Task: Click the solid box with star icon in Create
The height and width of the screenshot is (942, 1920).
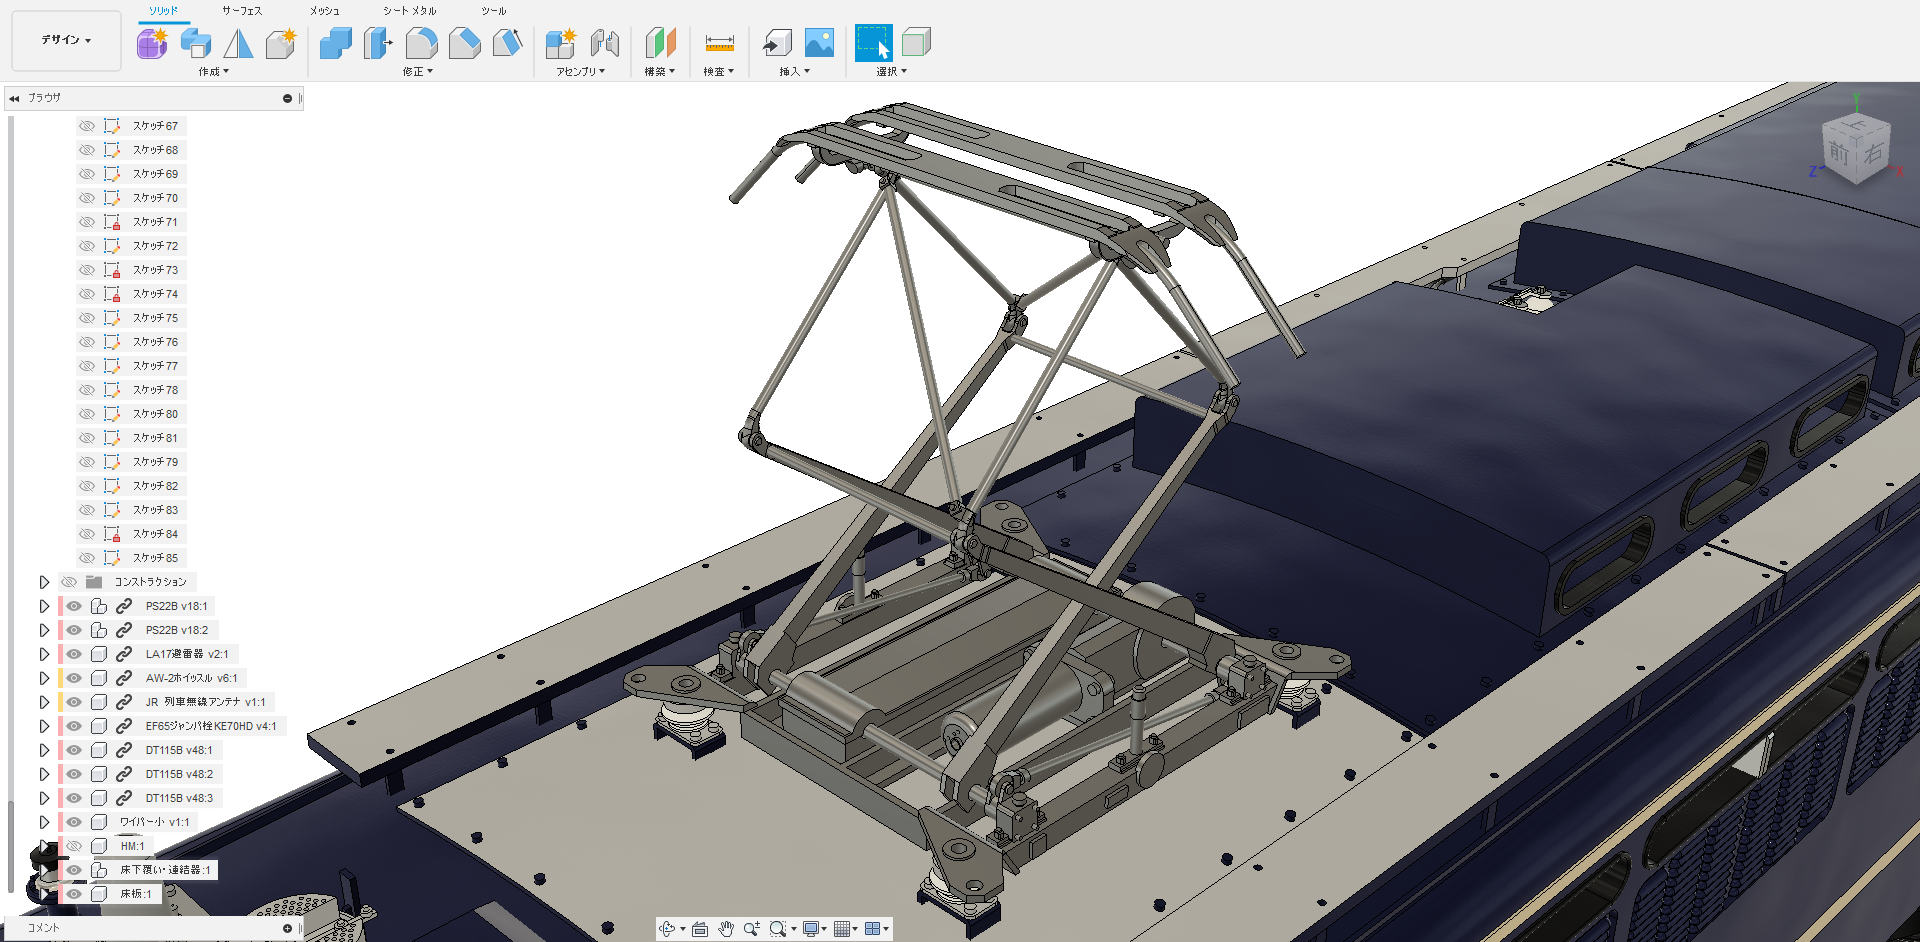Action: point(281,43)
